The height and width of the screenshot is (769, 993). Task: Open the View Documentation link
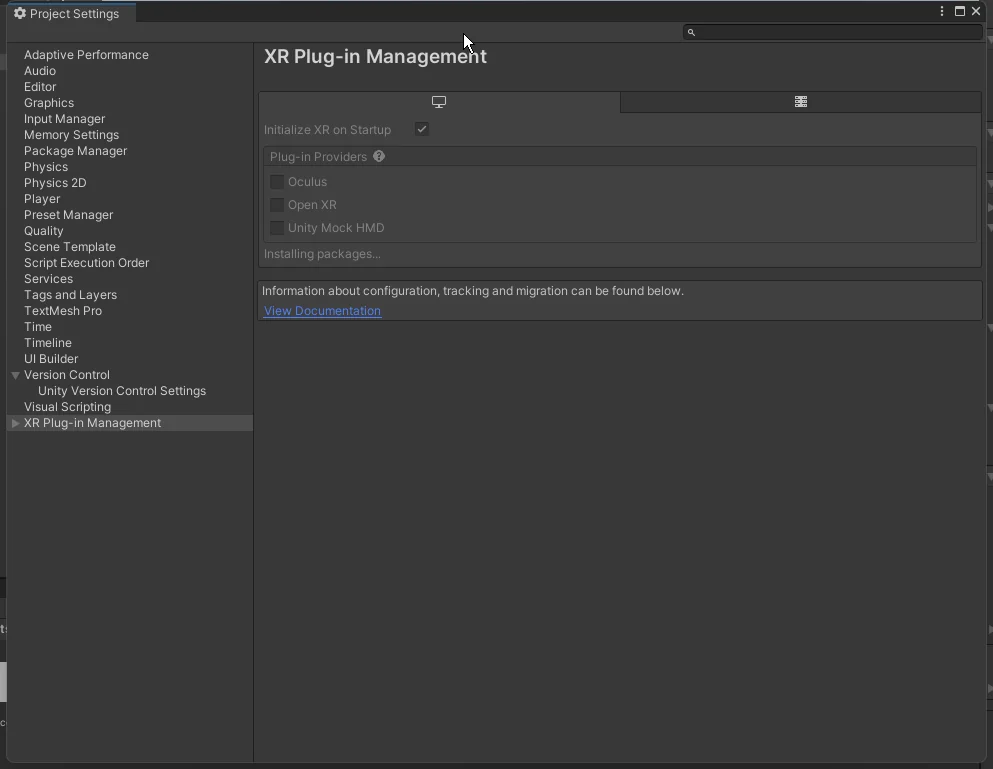pos(322,311)
